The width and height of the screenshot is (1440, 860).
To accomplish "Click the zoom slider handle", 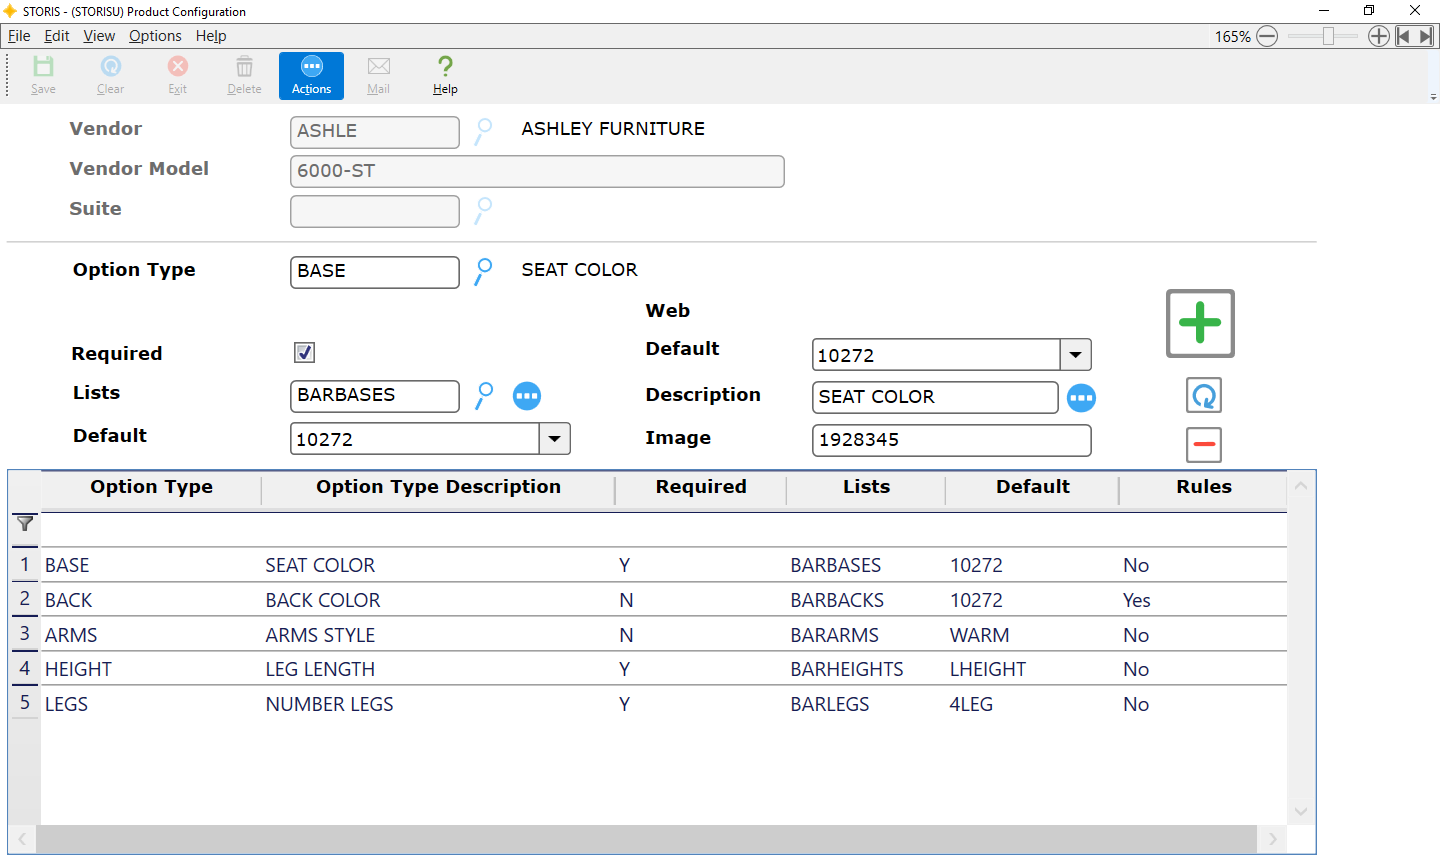I will click(1328, 36).
